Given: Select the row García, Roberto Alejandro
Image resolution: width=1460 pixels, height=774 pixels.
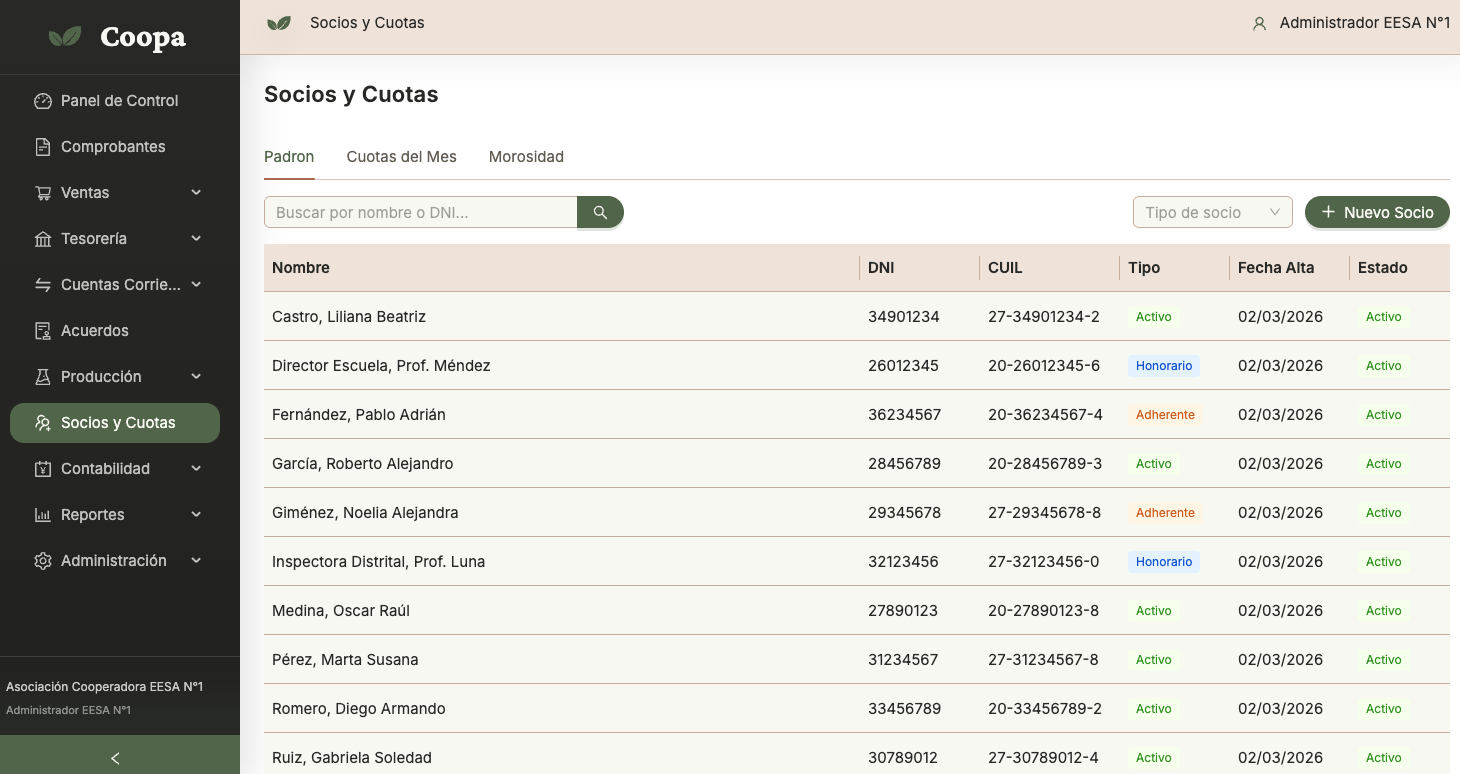Looking at the screenshot, I should point(857,464).
